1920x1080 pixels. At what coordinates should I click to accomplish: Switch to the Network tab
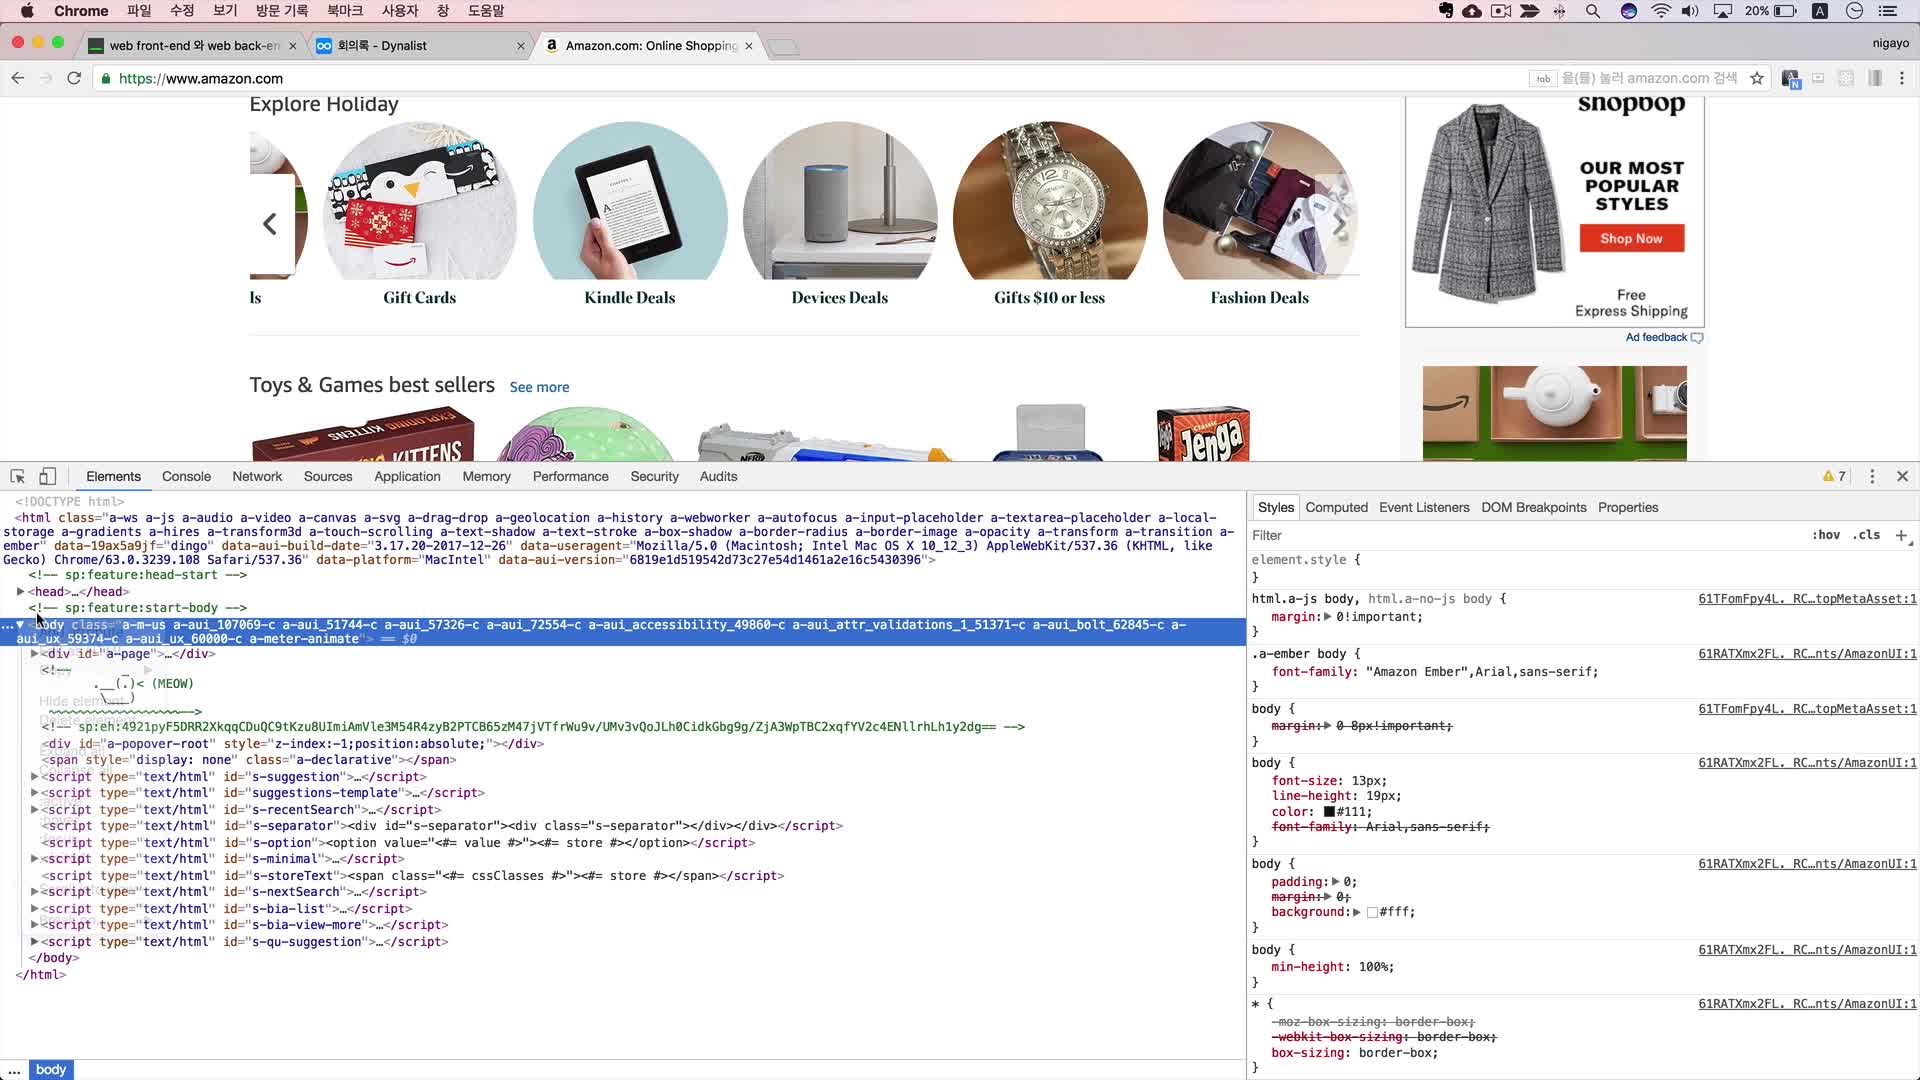[257, 477]
